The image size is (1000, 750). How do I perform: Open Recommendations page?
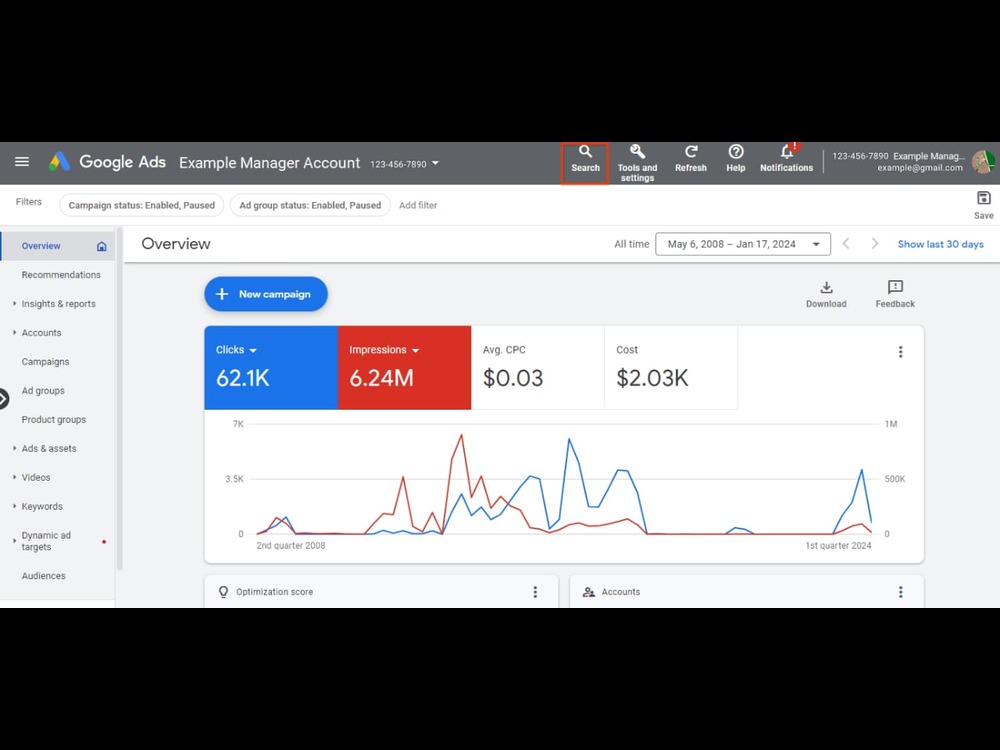tap(61, 275)
